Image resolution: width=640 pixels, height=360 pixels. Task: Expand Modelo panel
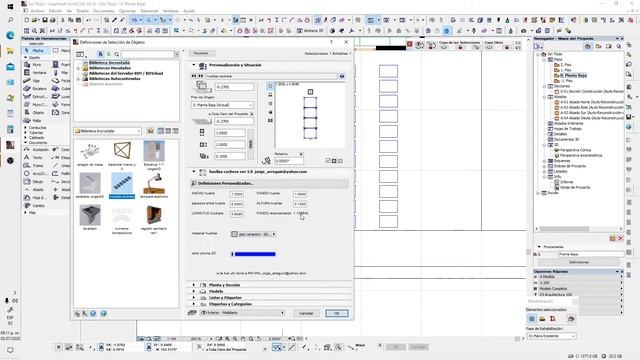point(193,291)
